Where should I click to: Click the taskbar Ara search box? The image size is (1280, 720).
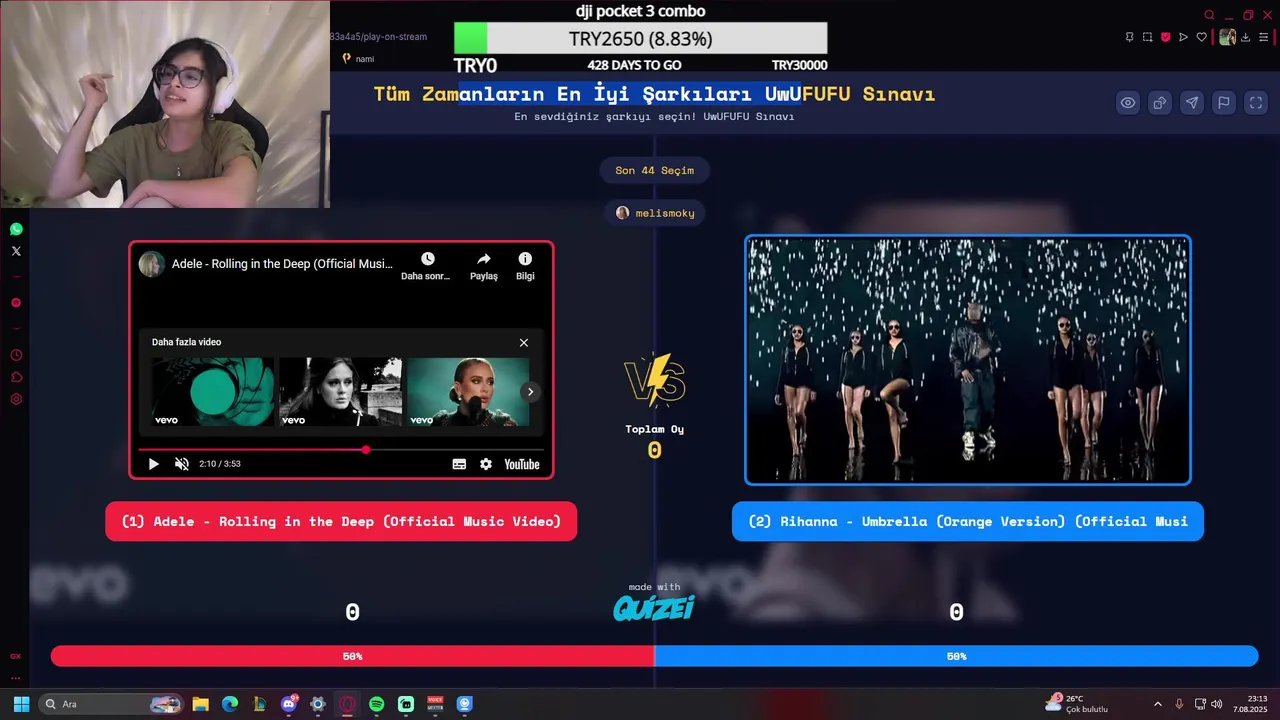(112, 704)
